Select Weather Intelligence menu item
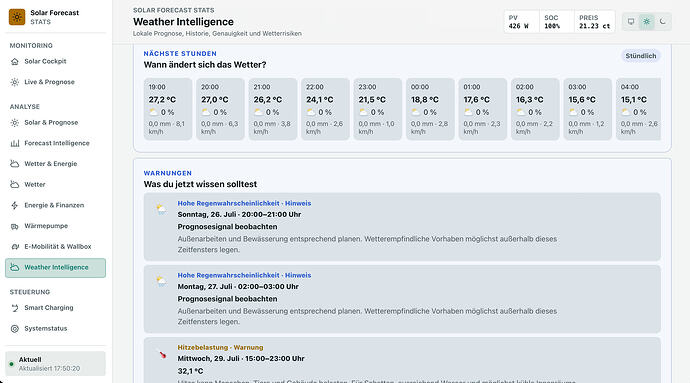Viewport: 690px width, 383px height. 55,268
